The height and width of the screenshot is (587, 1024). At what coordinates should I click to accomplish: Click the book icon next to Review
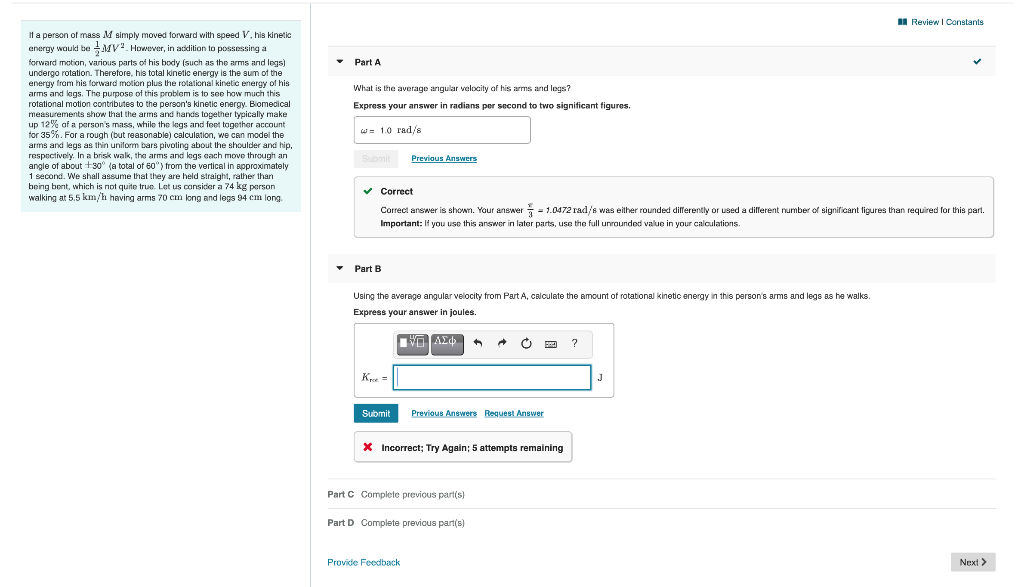pos(903,21)
